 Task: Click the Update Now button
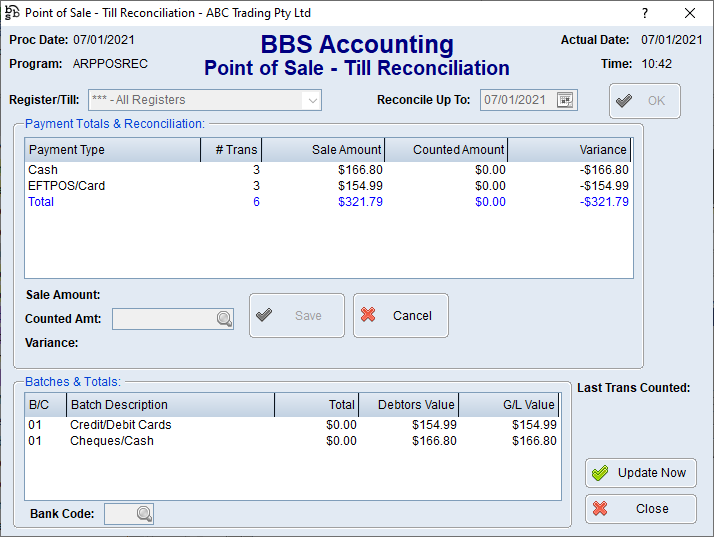[x=640, y=473]
